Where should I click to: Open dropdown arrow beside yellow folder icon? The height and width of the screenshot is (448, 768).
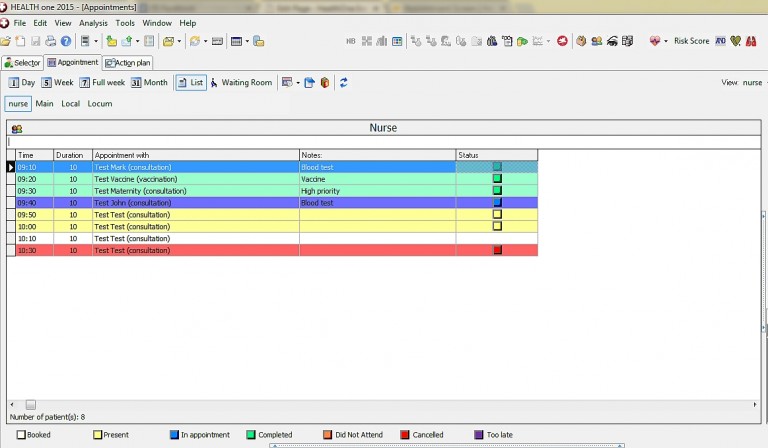179,42
